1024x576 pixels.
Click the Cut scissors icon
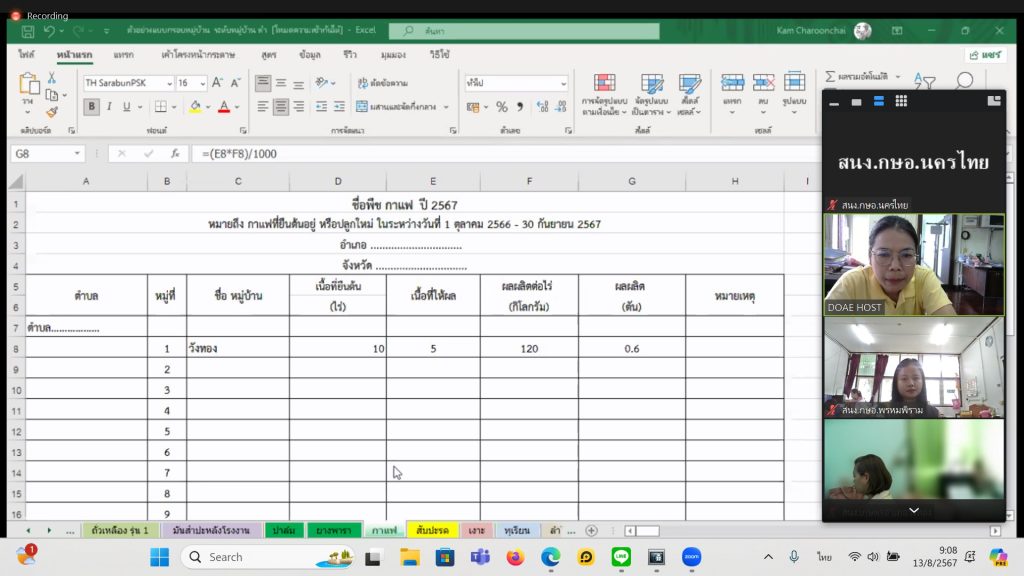click(x=52, y=77)
